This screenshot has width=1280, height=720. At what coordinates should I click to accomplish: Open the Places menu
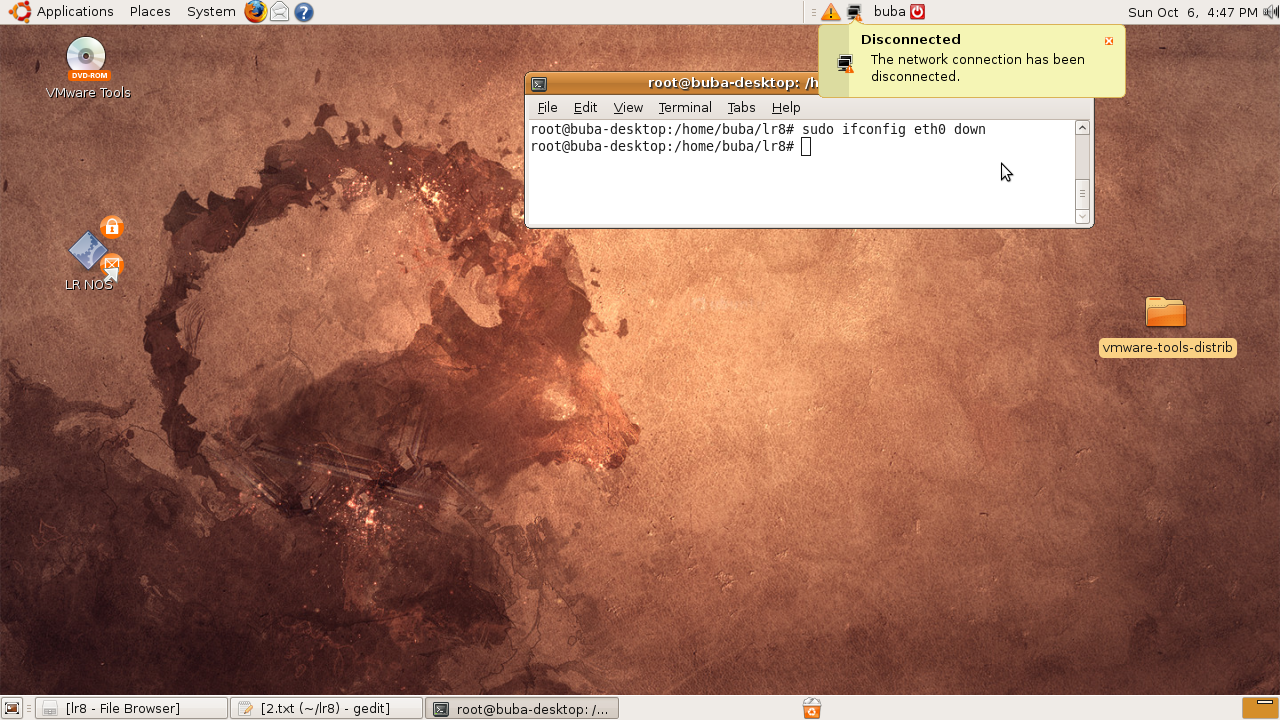click(150, 12)
